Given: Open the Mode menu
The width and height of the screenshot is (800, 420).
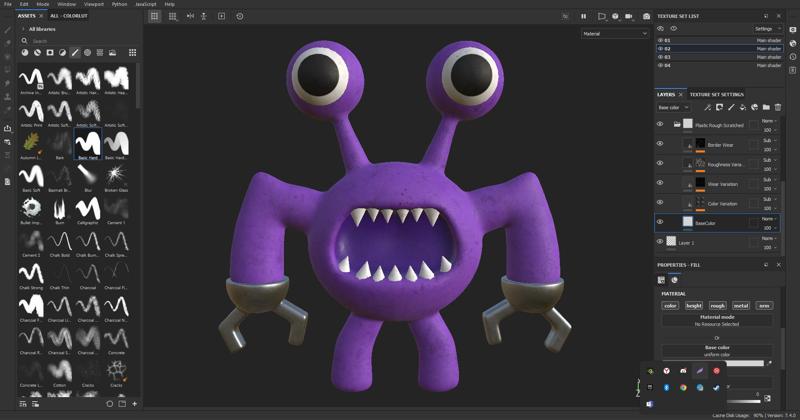Looking at the screenshot, I should (x=43, y=4).
